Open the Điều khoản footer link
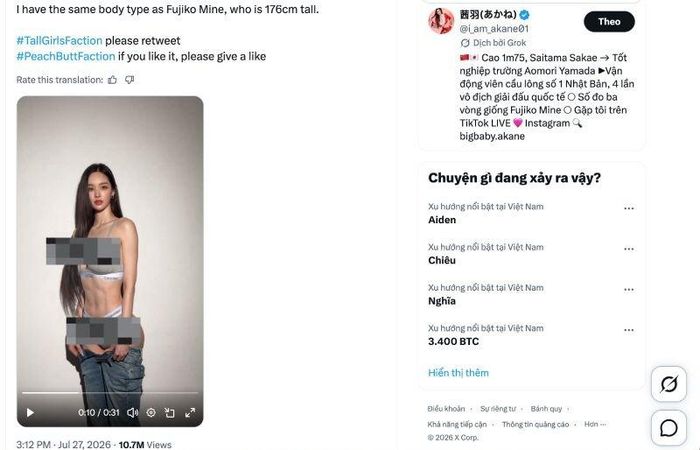Screen dimensions: 700x450 446,408
